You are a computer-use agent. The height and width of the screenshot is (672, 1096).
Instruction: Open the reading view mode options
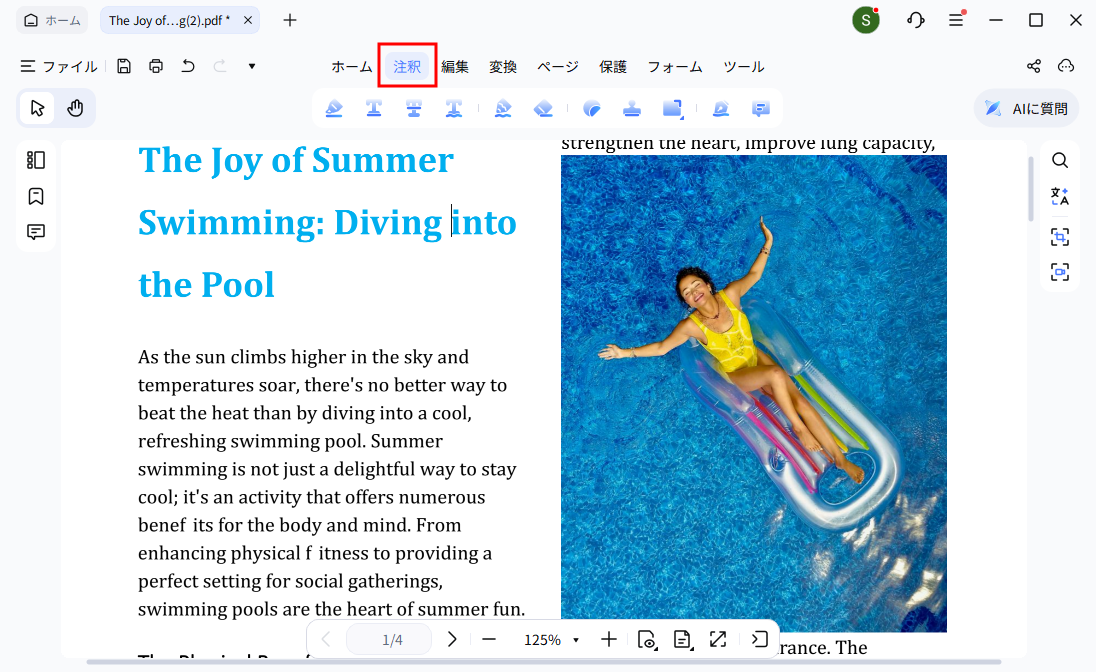click(647, 639)
